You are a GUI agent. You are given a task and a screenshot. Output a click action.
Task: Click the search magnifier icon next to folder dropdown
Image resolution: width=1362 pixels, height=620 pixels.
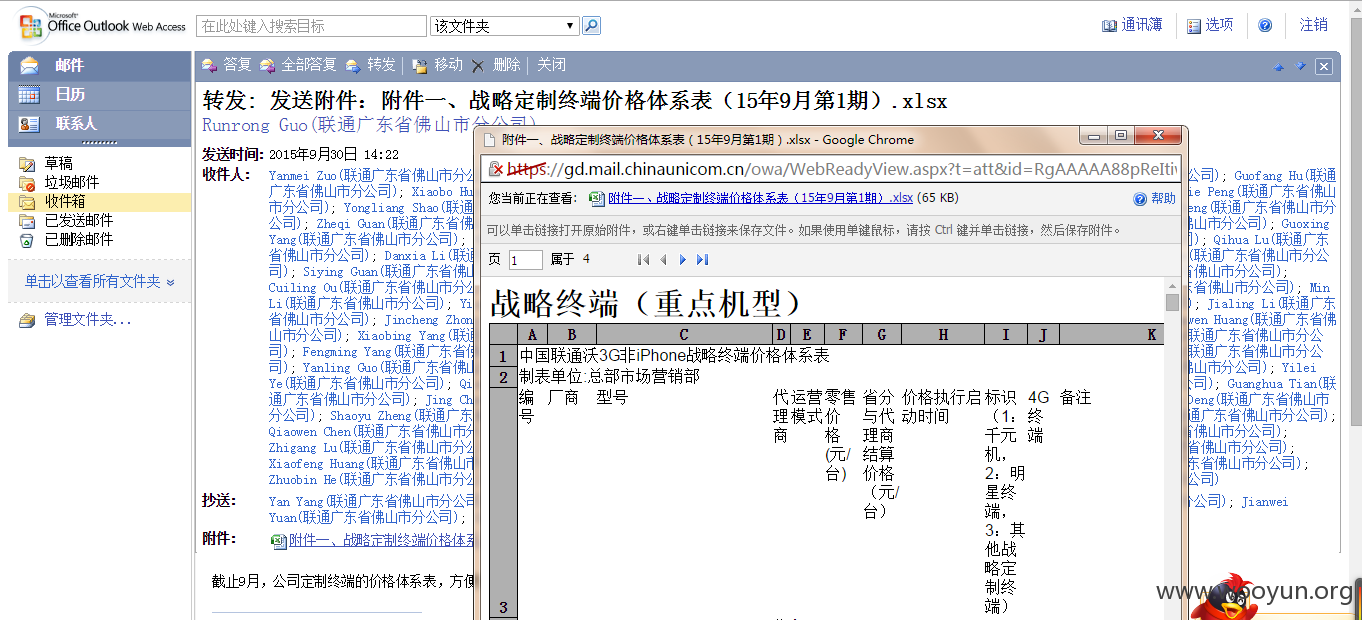(591, 26)
